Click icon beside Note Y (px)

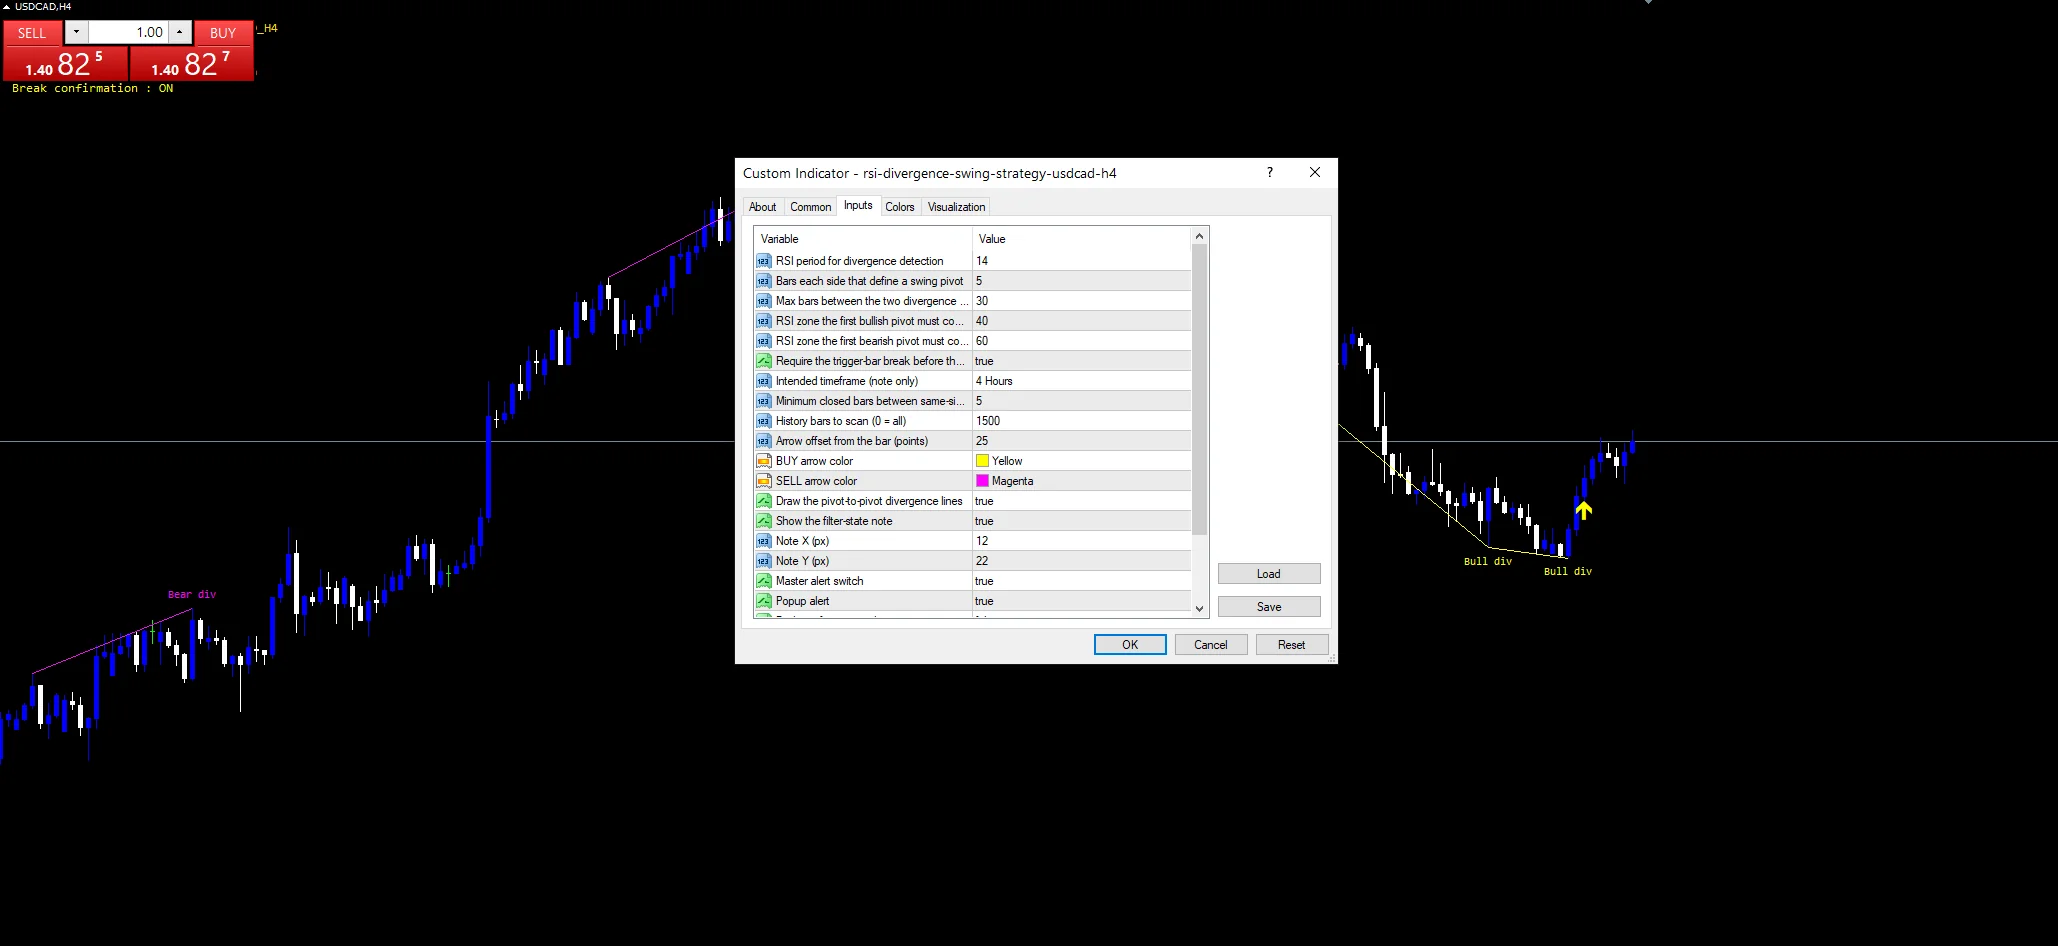764,561
